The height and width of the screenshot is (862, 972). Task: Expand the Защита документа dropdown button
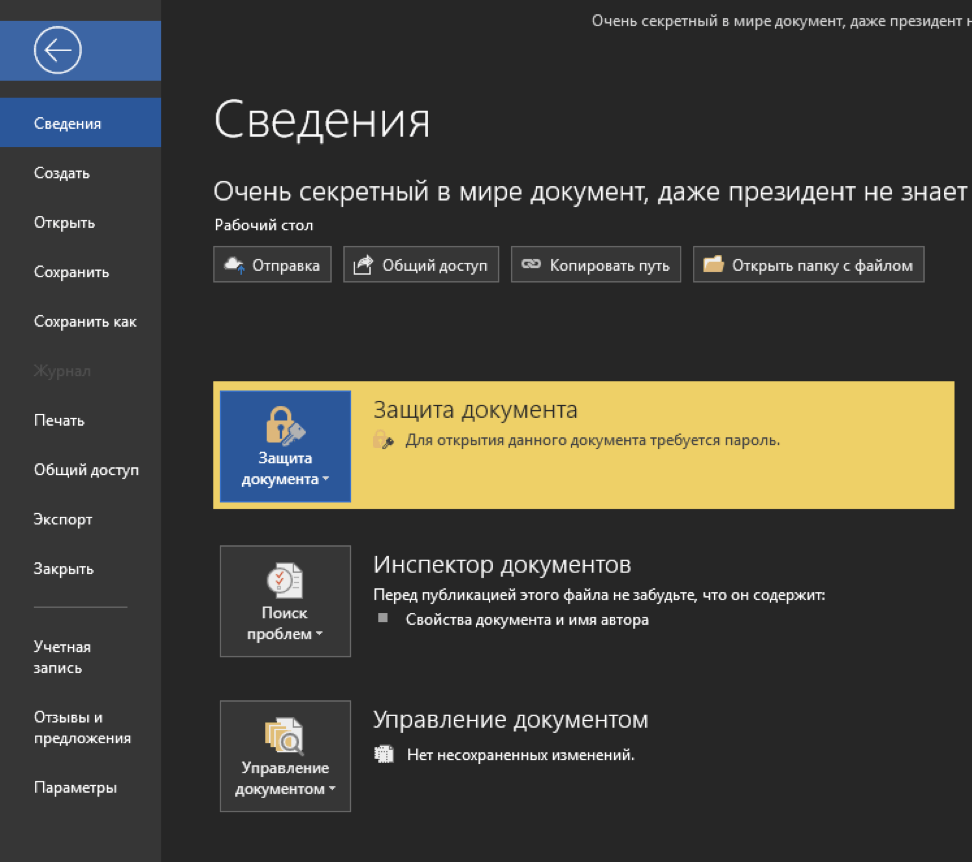(x=285, y=446)
